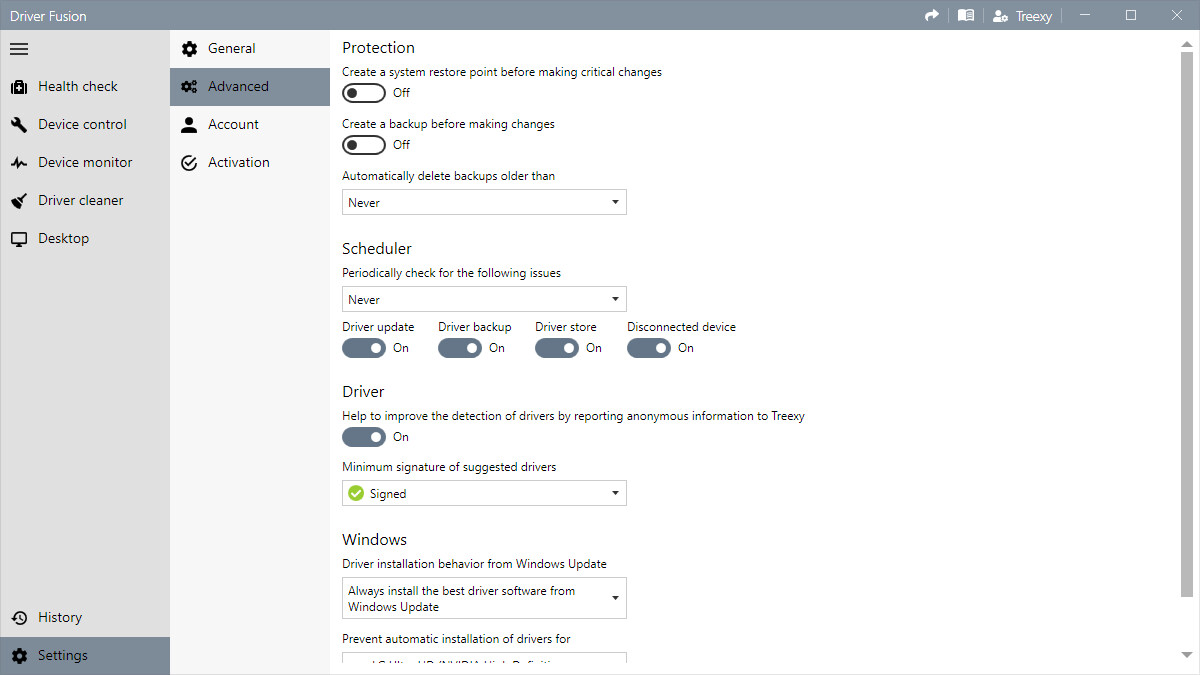Open Device monitor pulse icon
This screenshot has height=675, width=1200.
click(x=19, y=163)
